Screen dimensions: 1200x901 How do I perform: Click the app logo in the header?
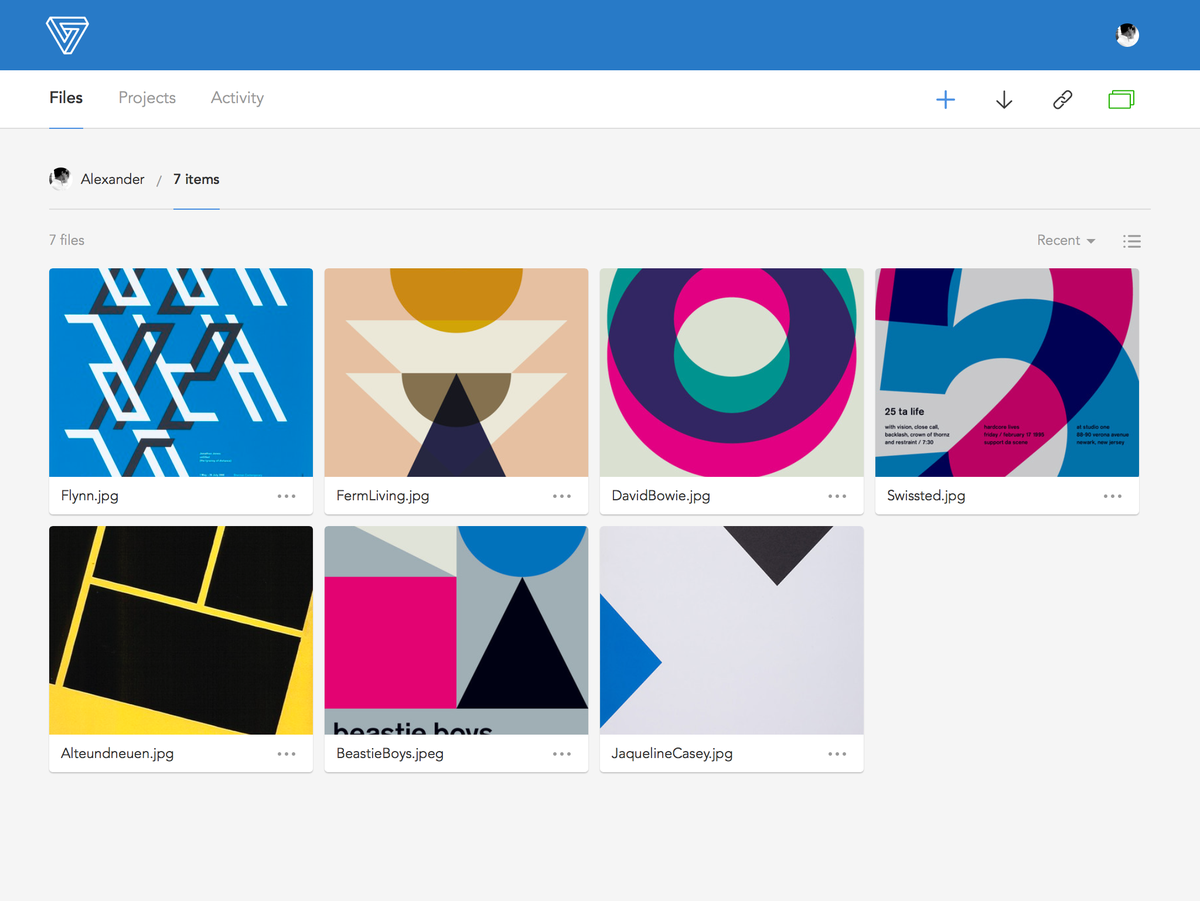point(67,36)
